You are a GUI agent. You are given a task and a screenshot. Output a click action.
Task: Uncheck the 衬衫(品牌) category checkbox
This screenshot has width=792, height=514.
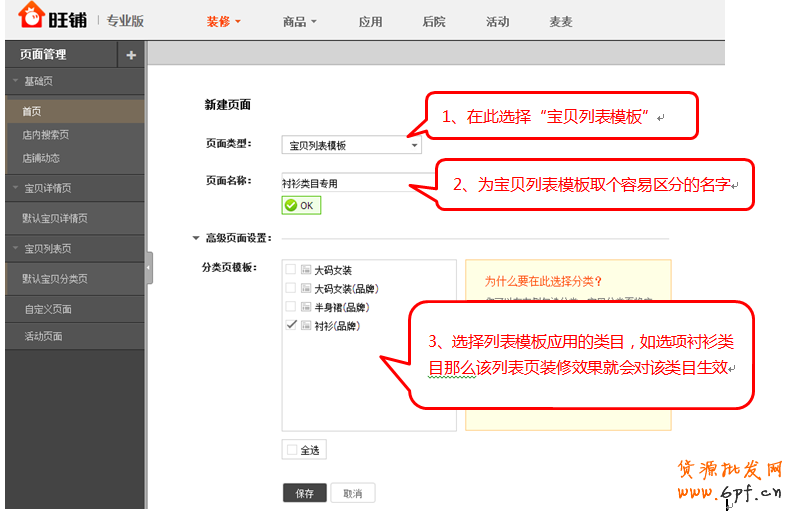click(x=291, y=326)
